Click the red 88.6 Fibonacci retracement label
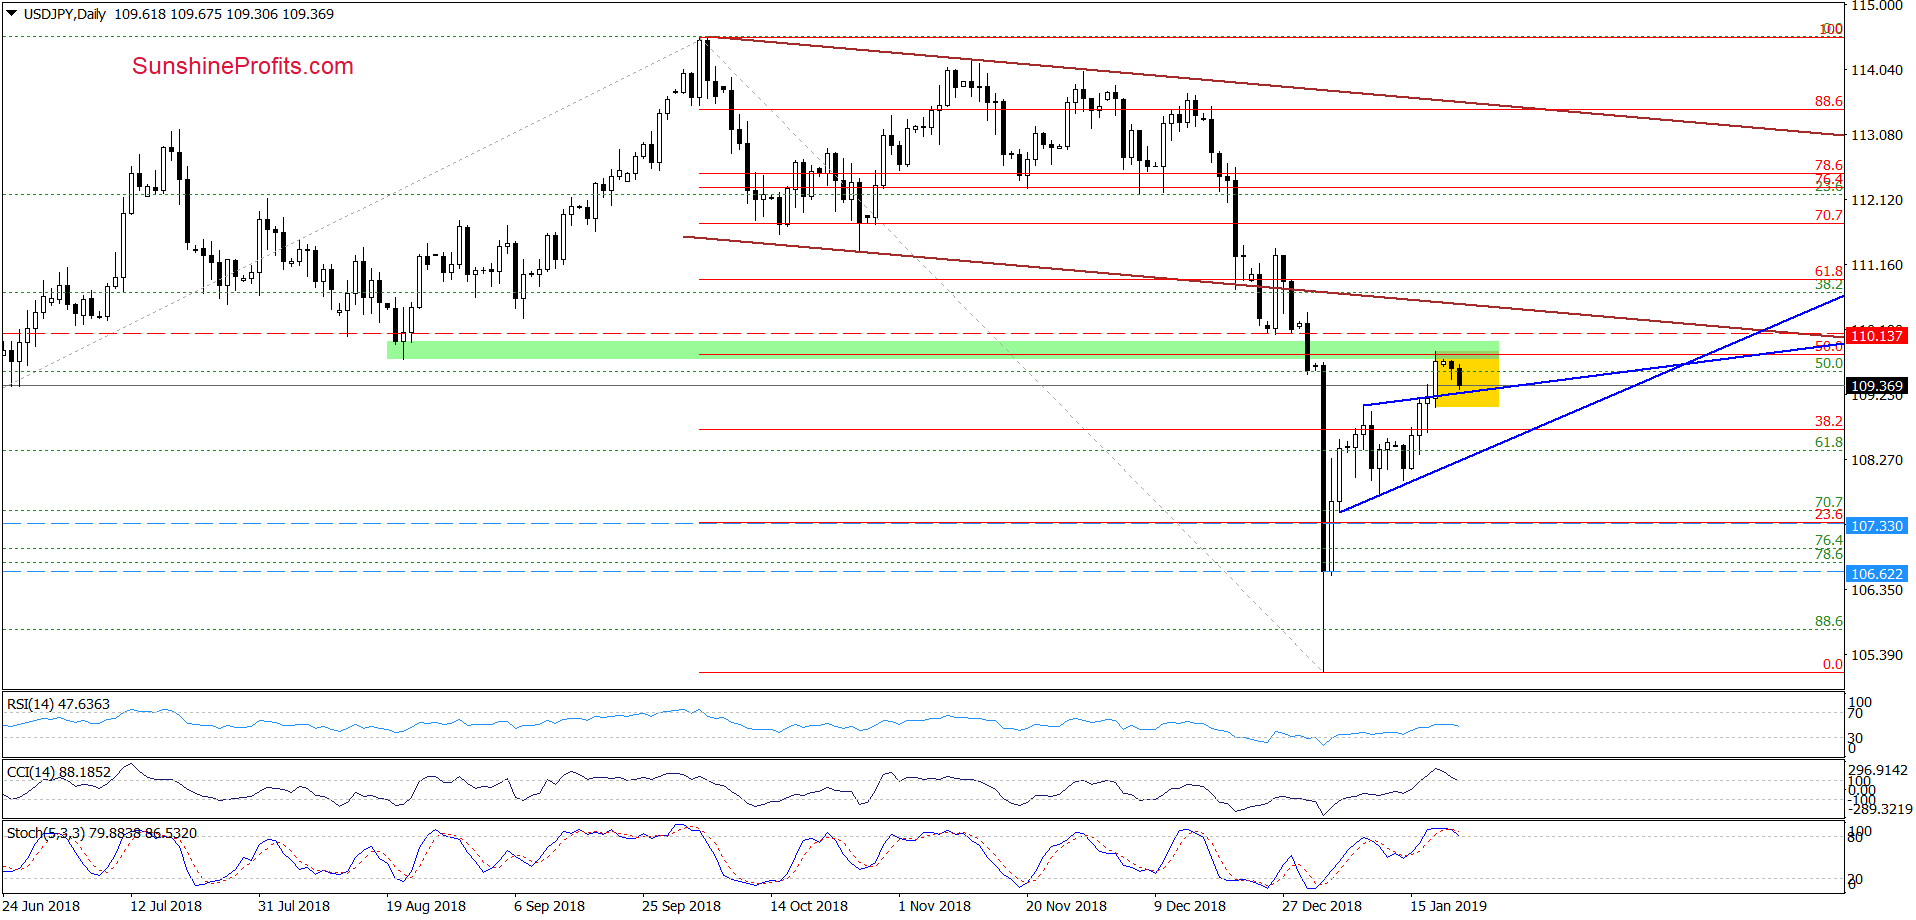The width and height of the screenshot is (1916, 920). pos(1829,101)
